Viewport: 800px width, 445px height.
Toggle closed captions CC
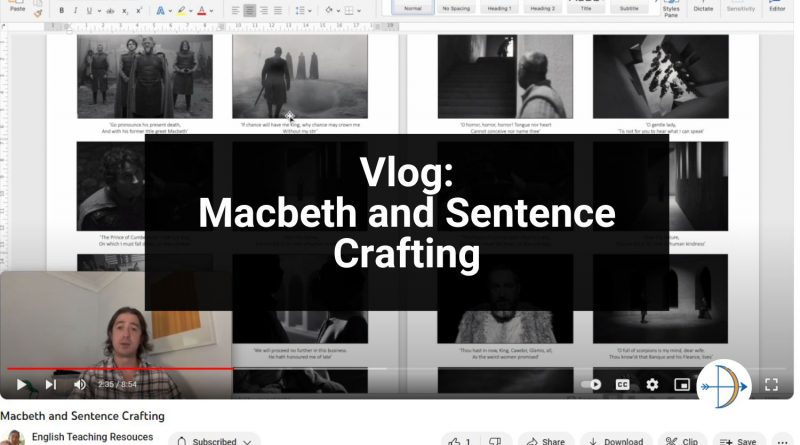pos(622,384)
